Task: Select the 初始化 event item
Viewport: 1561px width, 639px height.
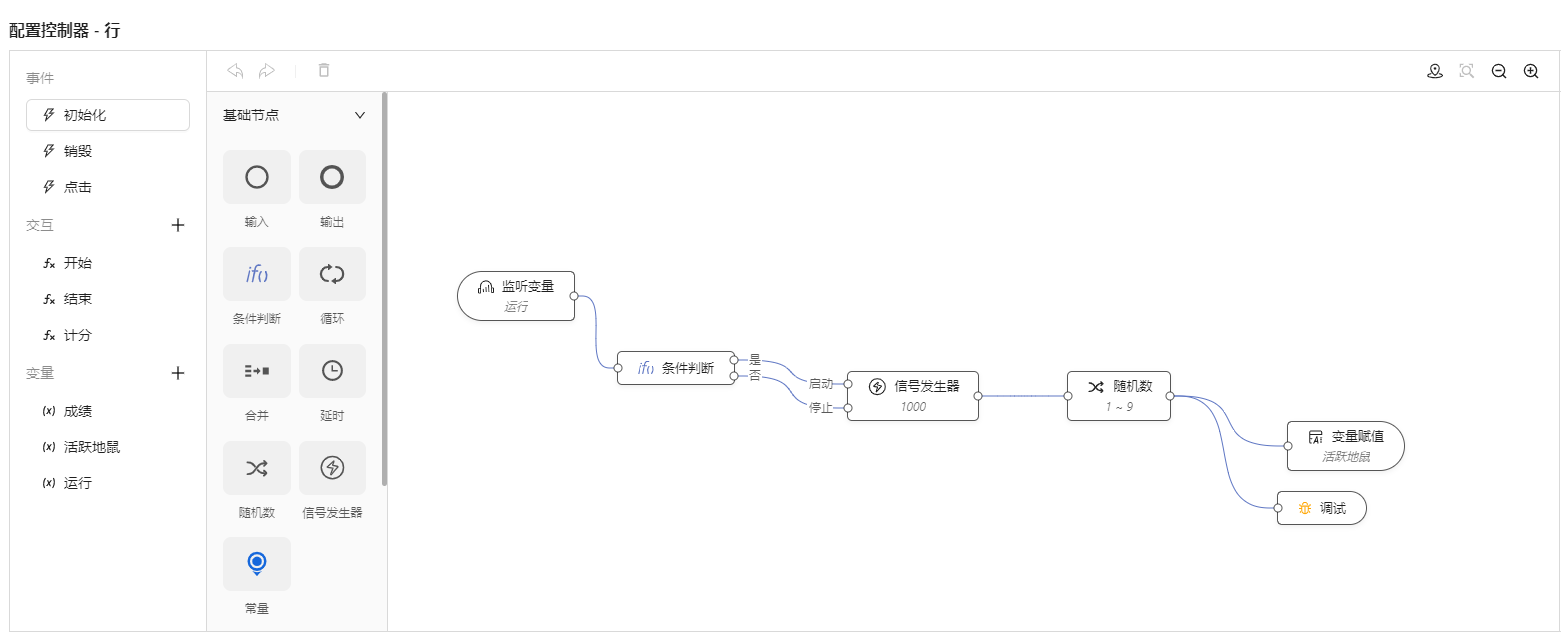Action: [x=108, y=115]
